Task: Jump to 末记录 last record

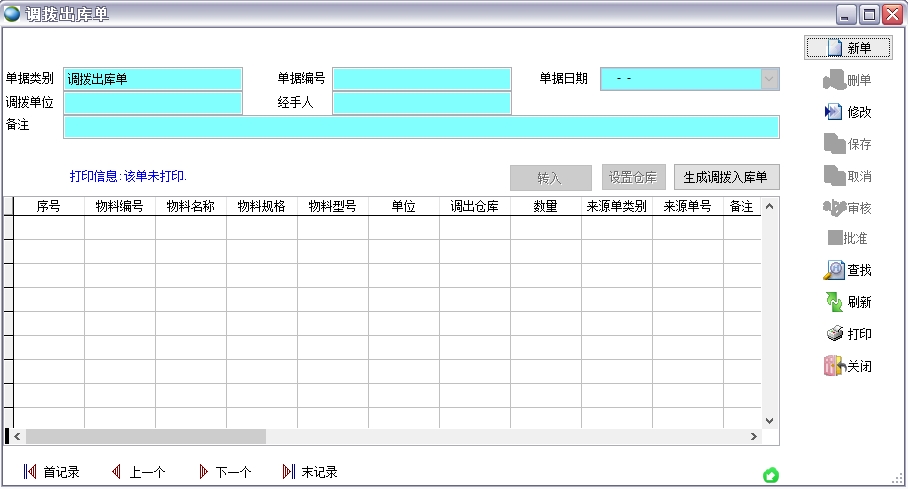Action: 289,472
